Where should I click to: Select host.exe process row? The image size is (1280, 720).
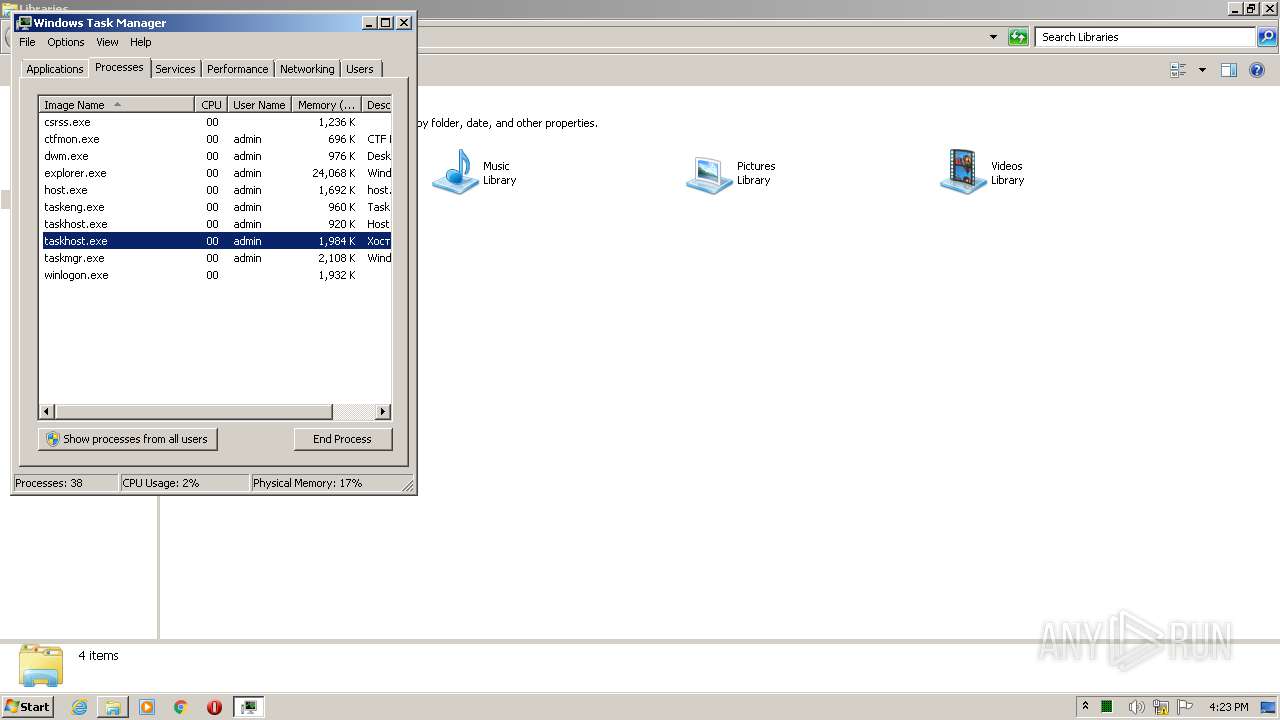coord(215,190)
